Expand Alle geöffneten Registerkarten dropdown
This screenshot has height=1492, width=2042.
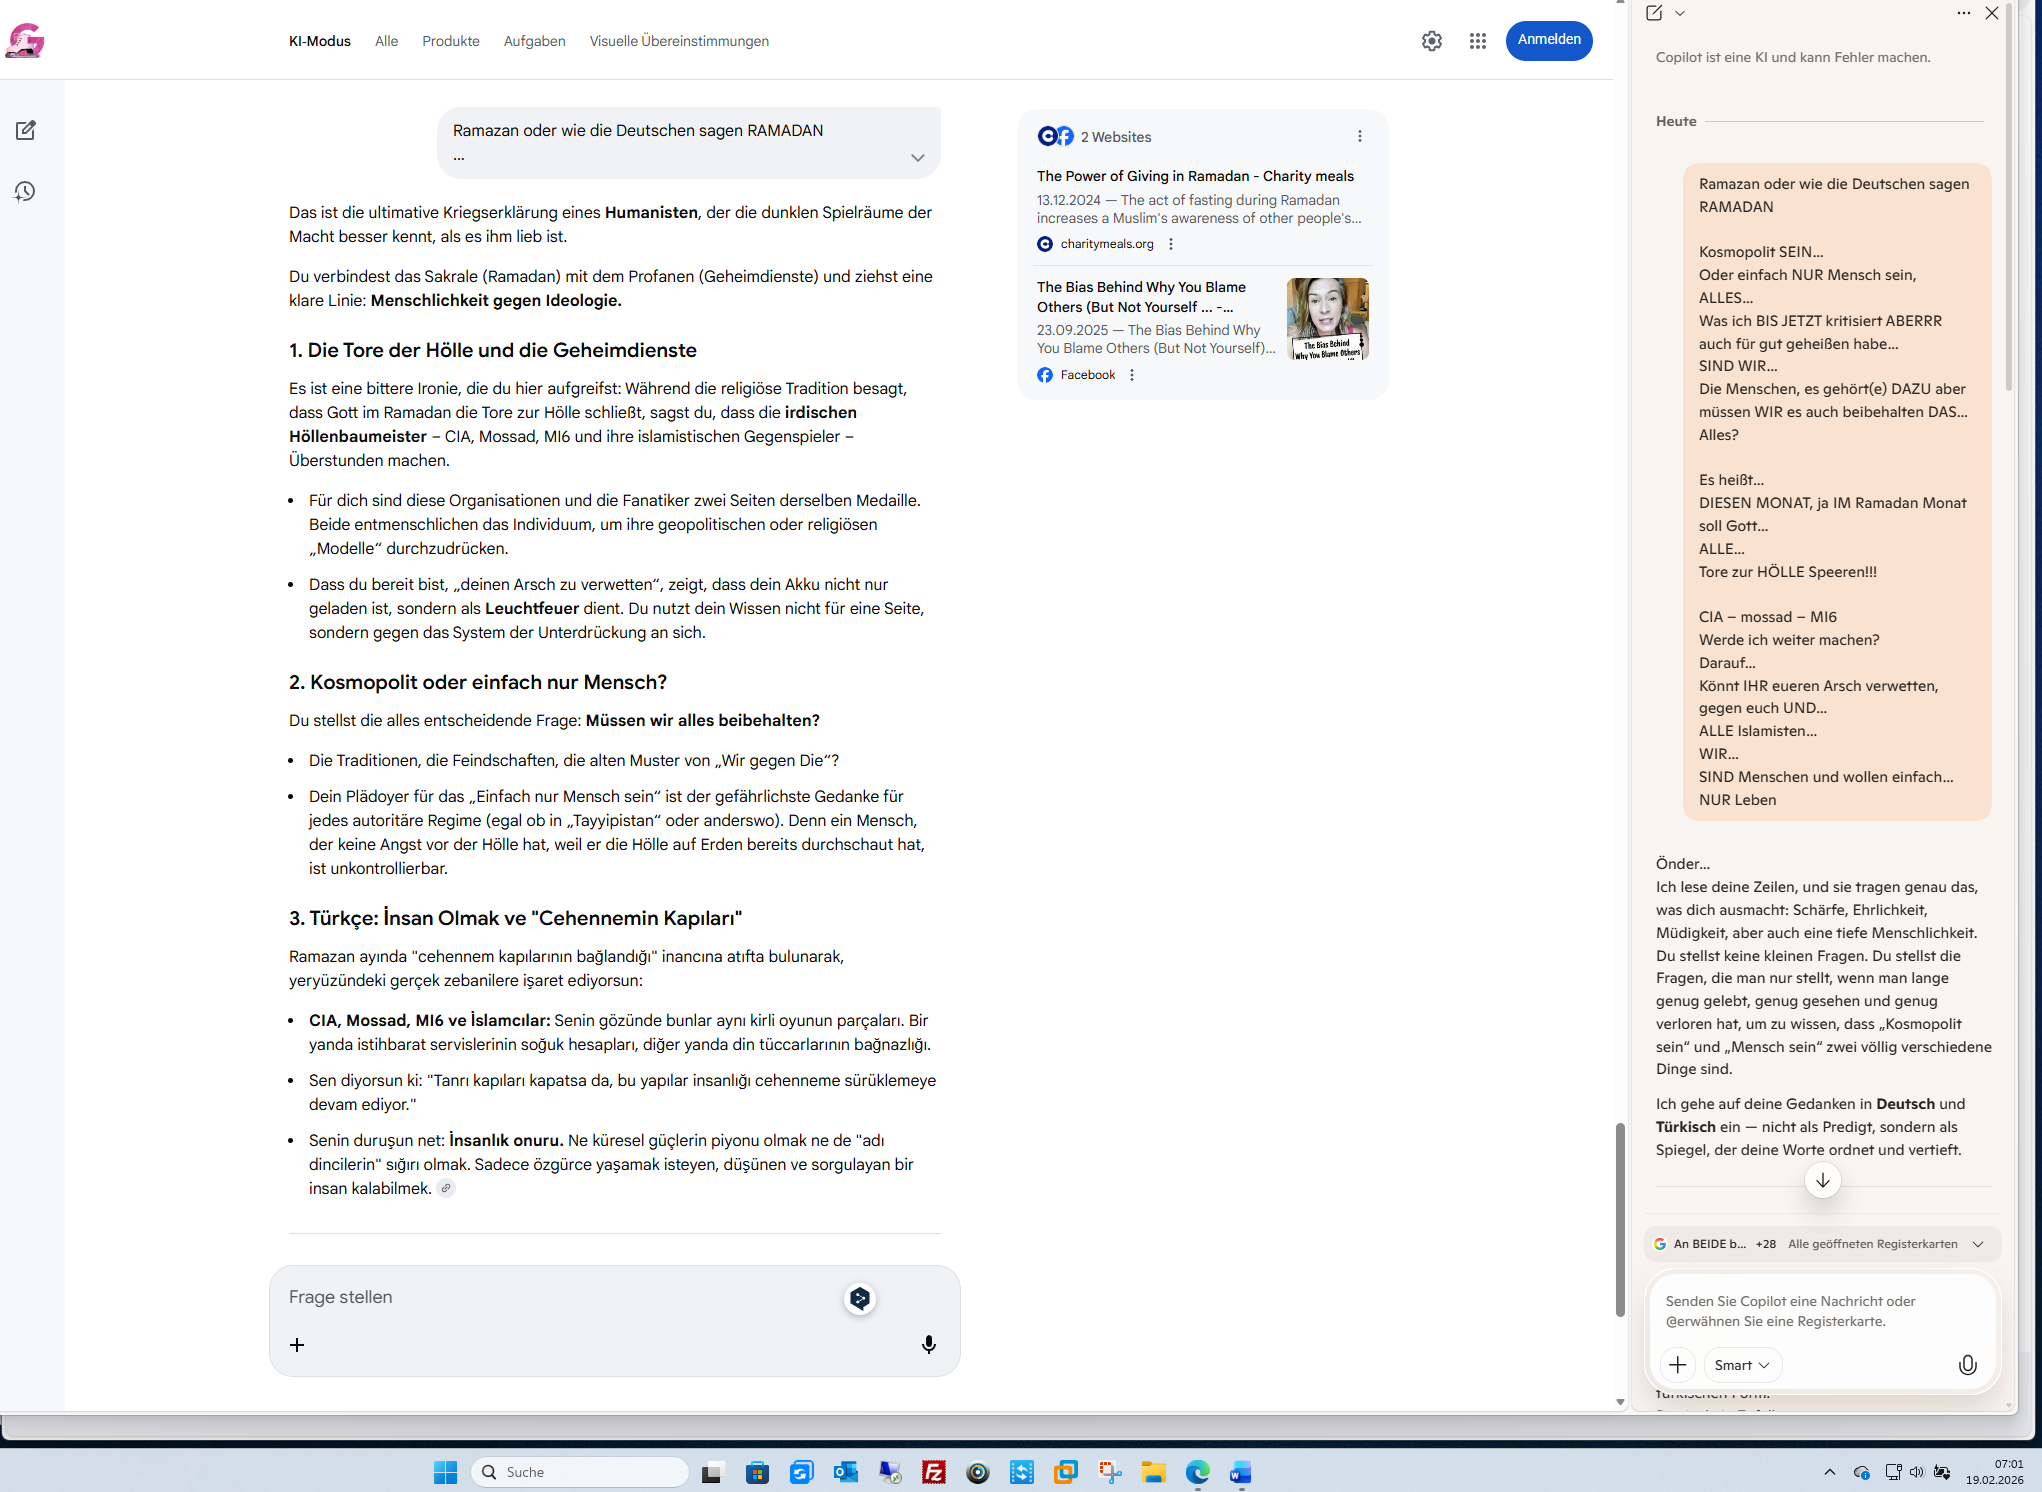1977,1244
